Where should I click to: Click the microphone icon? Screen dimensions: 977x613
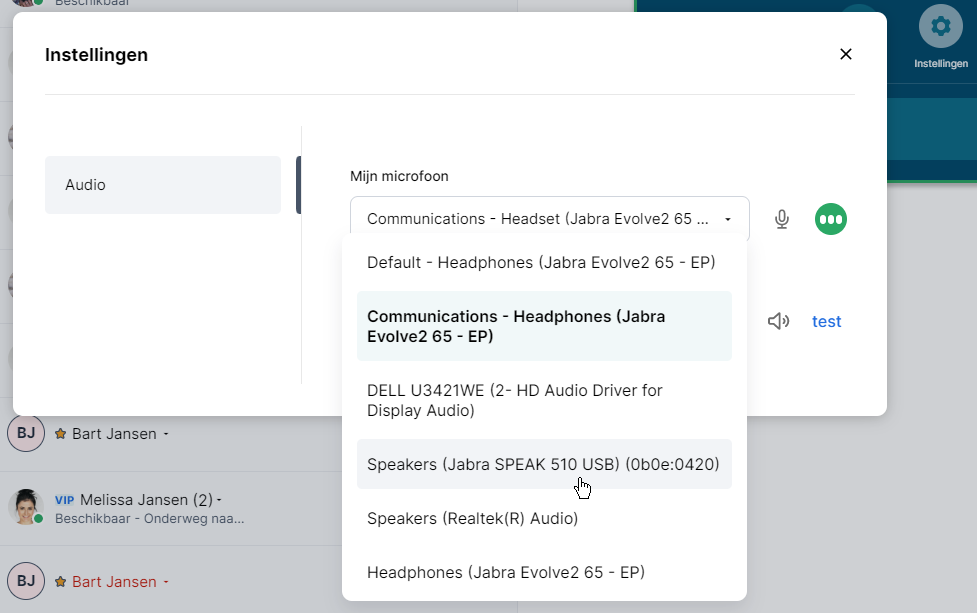(782, 219)
